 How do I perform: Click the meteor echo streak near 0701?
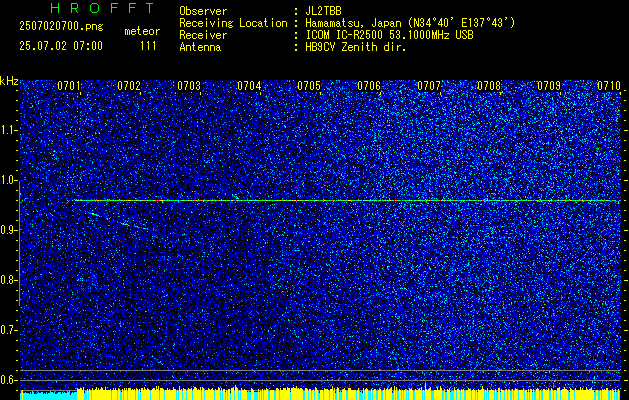(95, 215)
